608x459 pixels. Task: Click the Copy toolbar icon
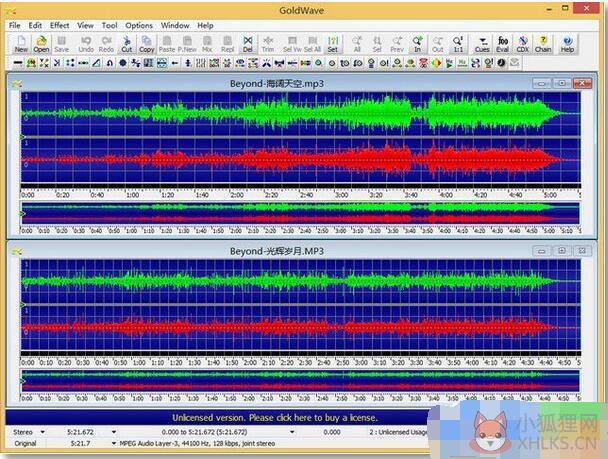tap(147, 44)
